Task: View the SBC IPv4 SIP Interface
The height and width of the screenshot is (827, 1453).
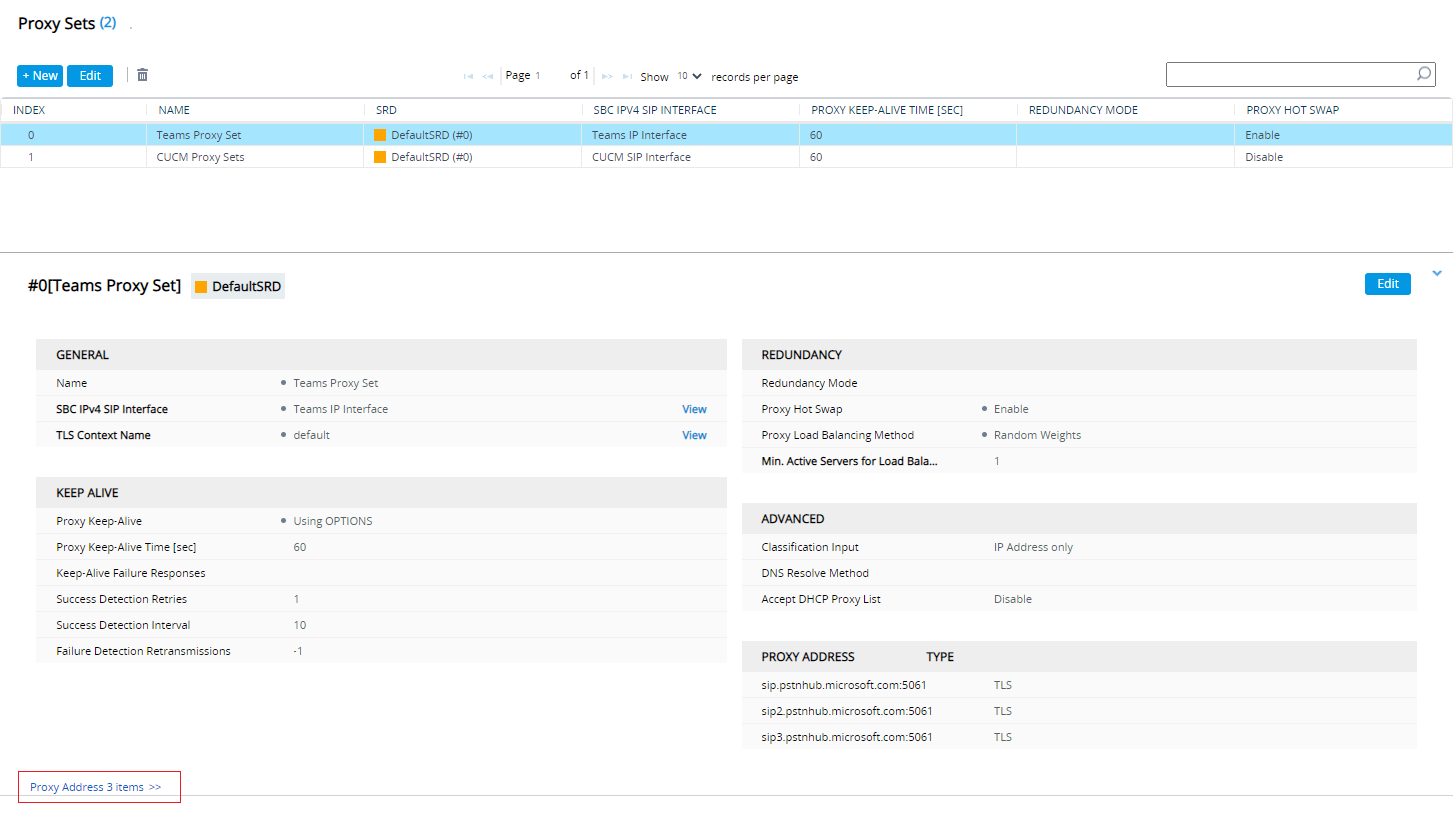Action: coord(694,409)
